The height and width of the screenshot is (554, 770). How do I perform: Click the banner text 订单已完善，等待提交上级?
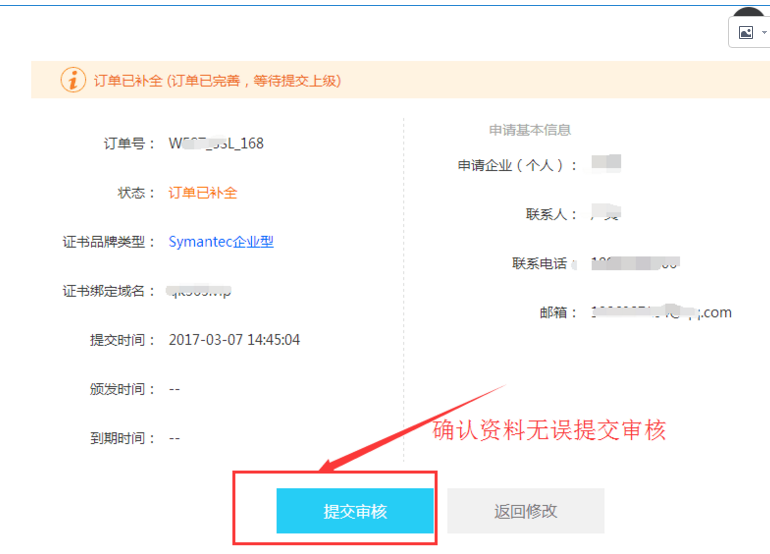tap(253, 80)
